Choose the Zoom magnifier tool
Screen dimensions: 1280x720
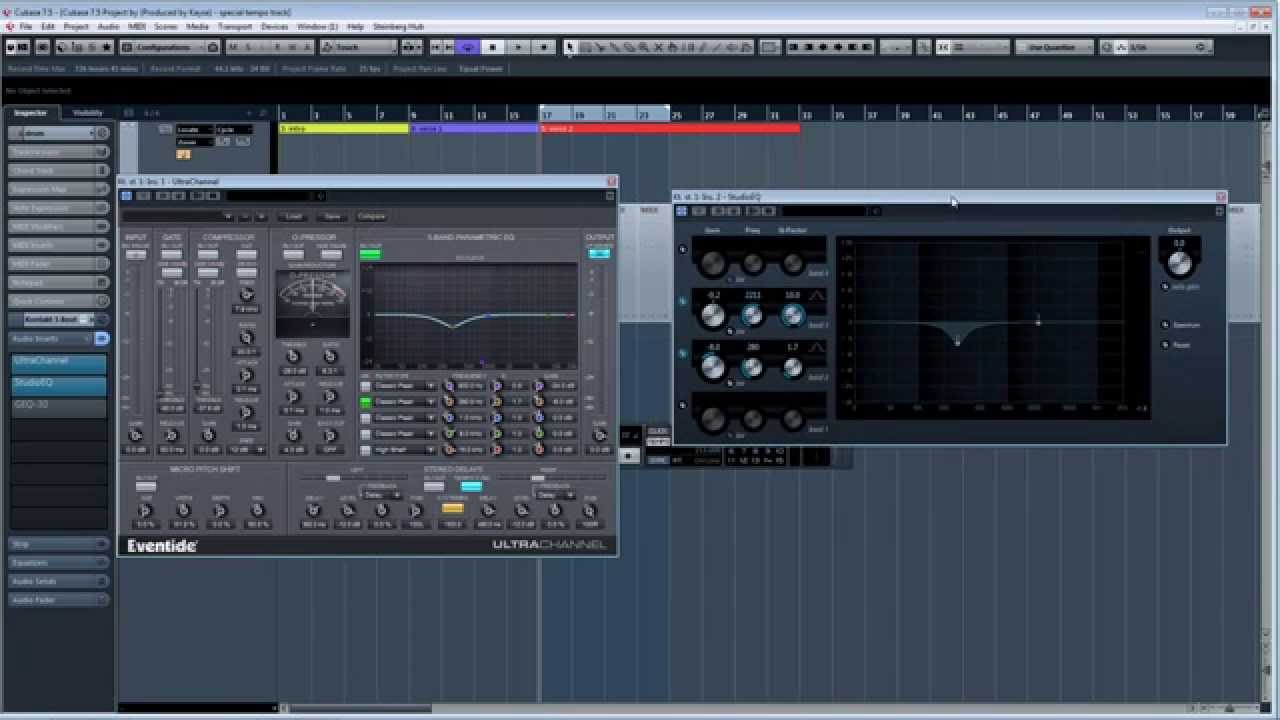click(x=645, y=47)
